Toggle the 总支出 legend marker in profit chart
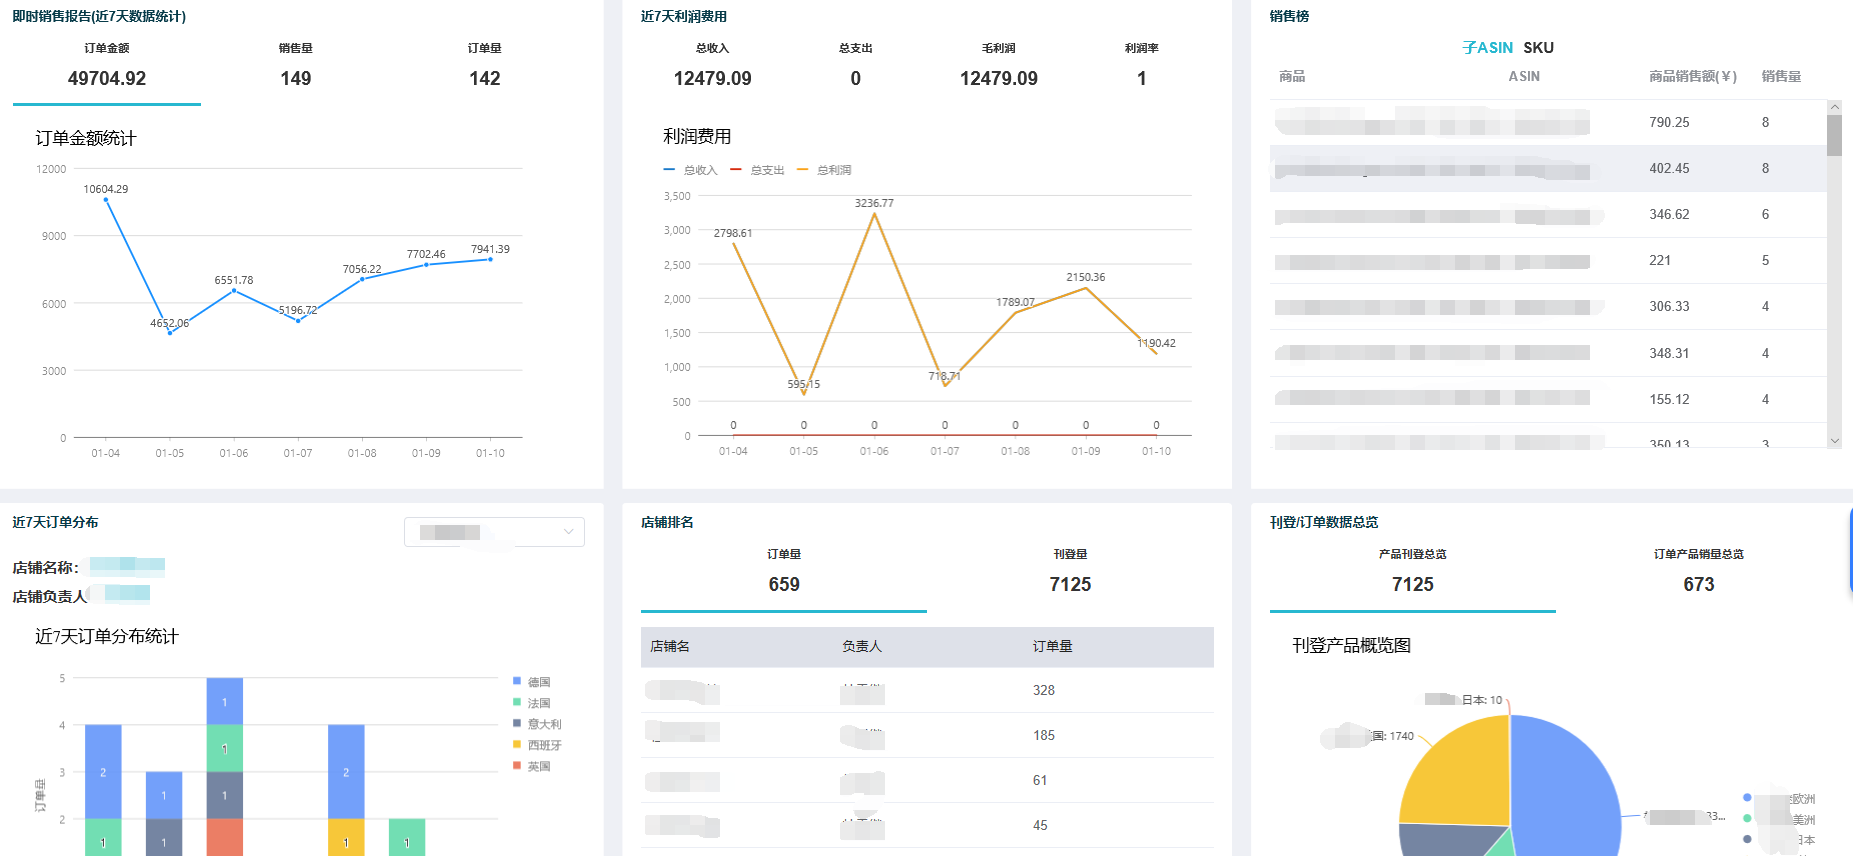The image size is (1853, 856). pyautogui.click(x=736, y=170)
